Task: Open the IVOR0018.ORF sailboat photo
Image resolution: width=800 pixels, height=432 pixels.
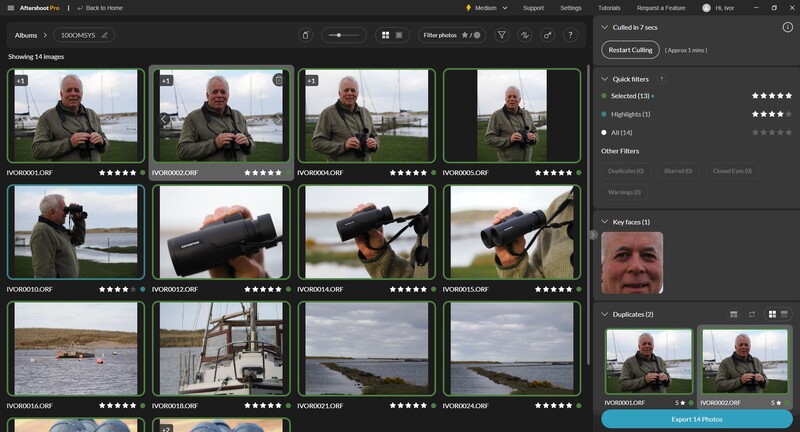Action: pos(221,349)
